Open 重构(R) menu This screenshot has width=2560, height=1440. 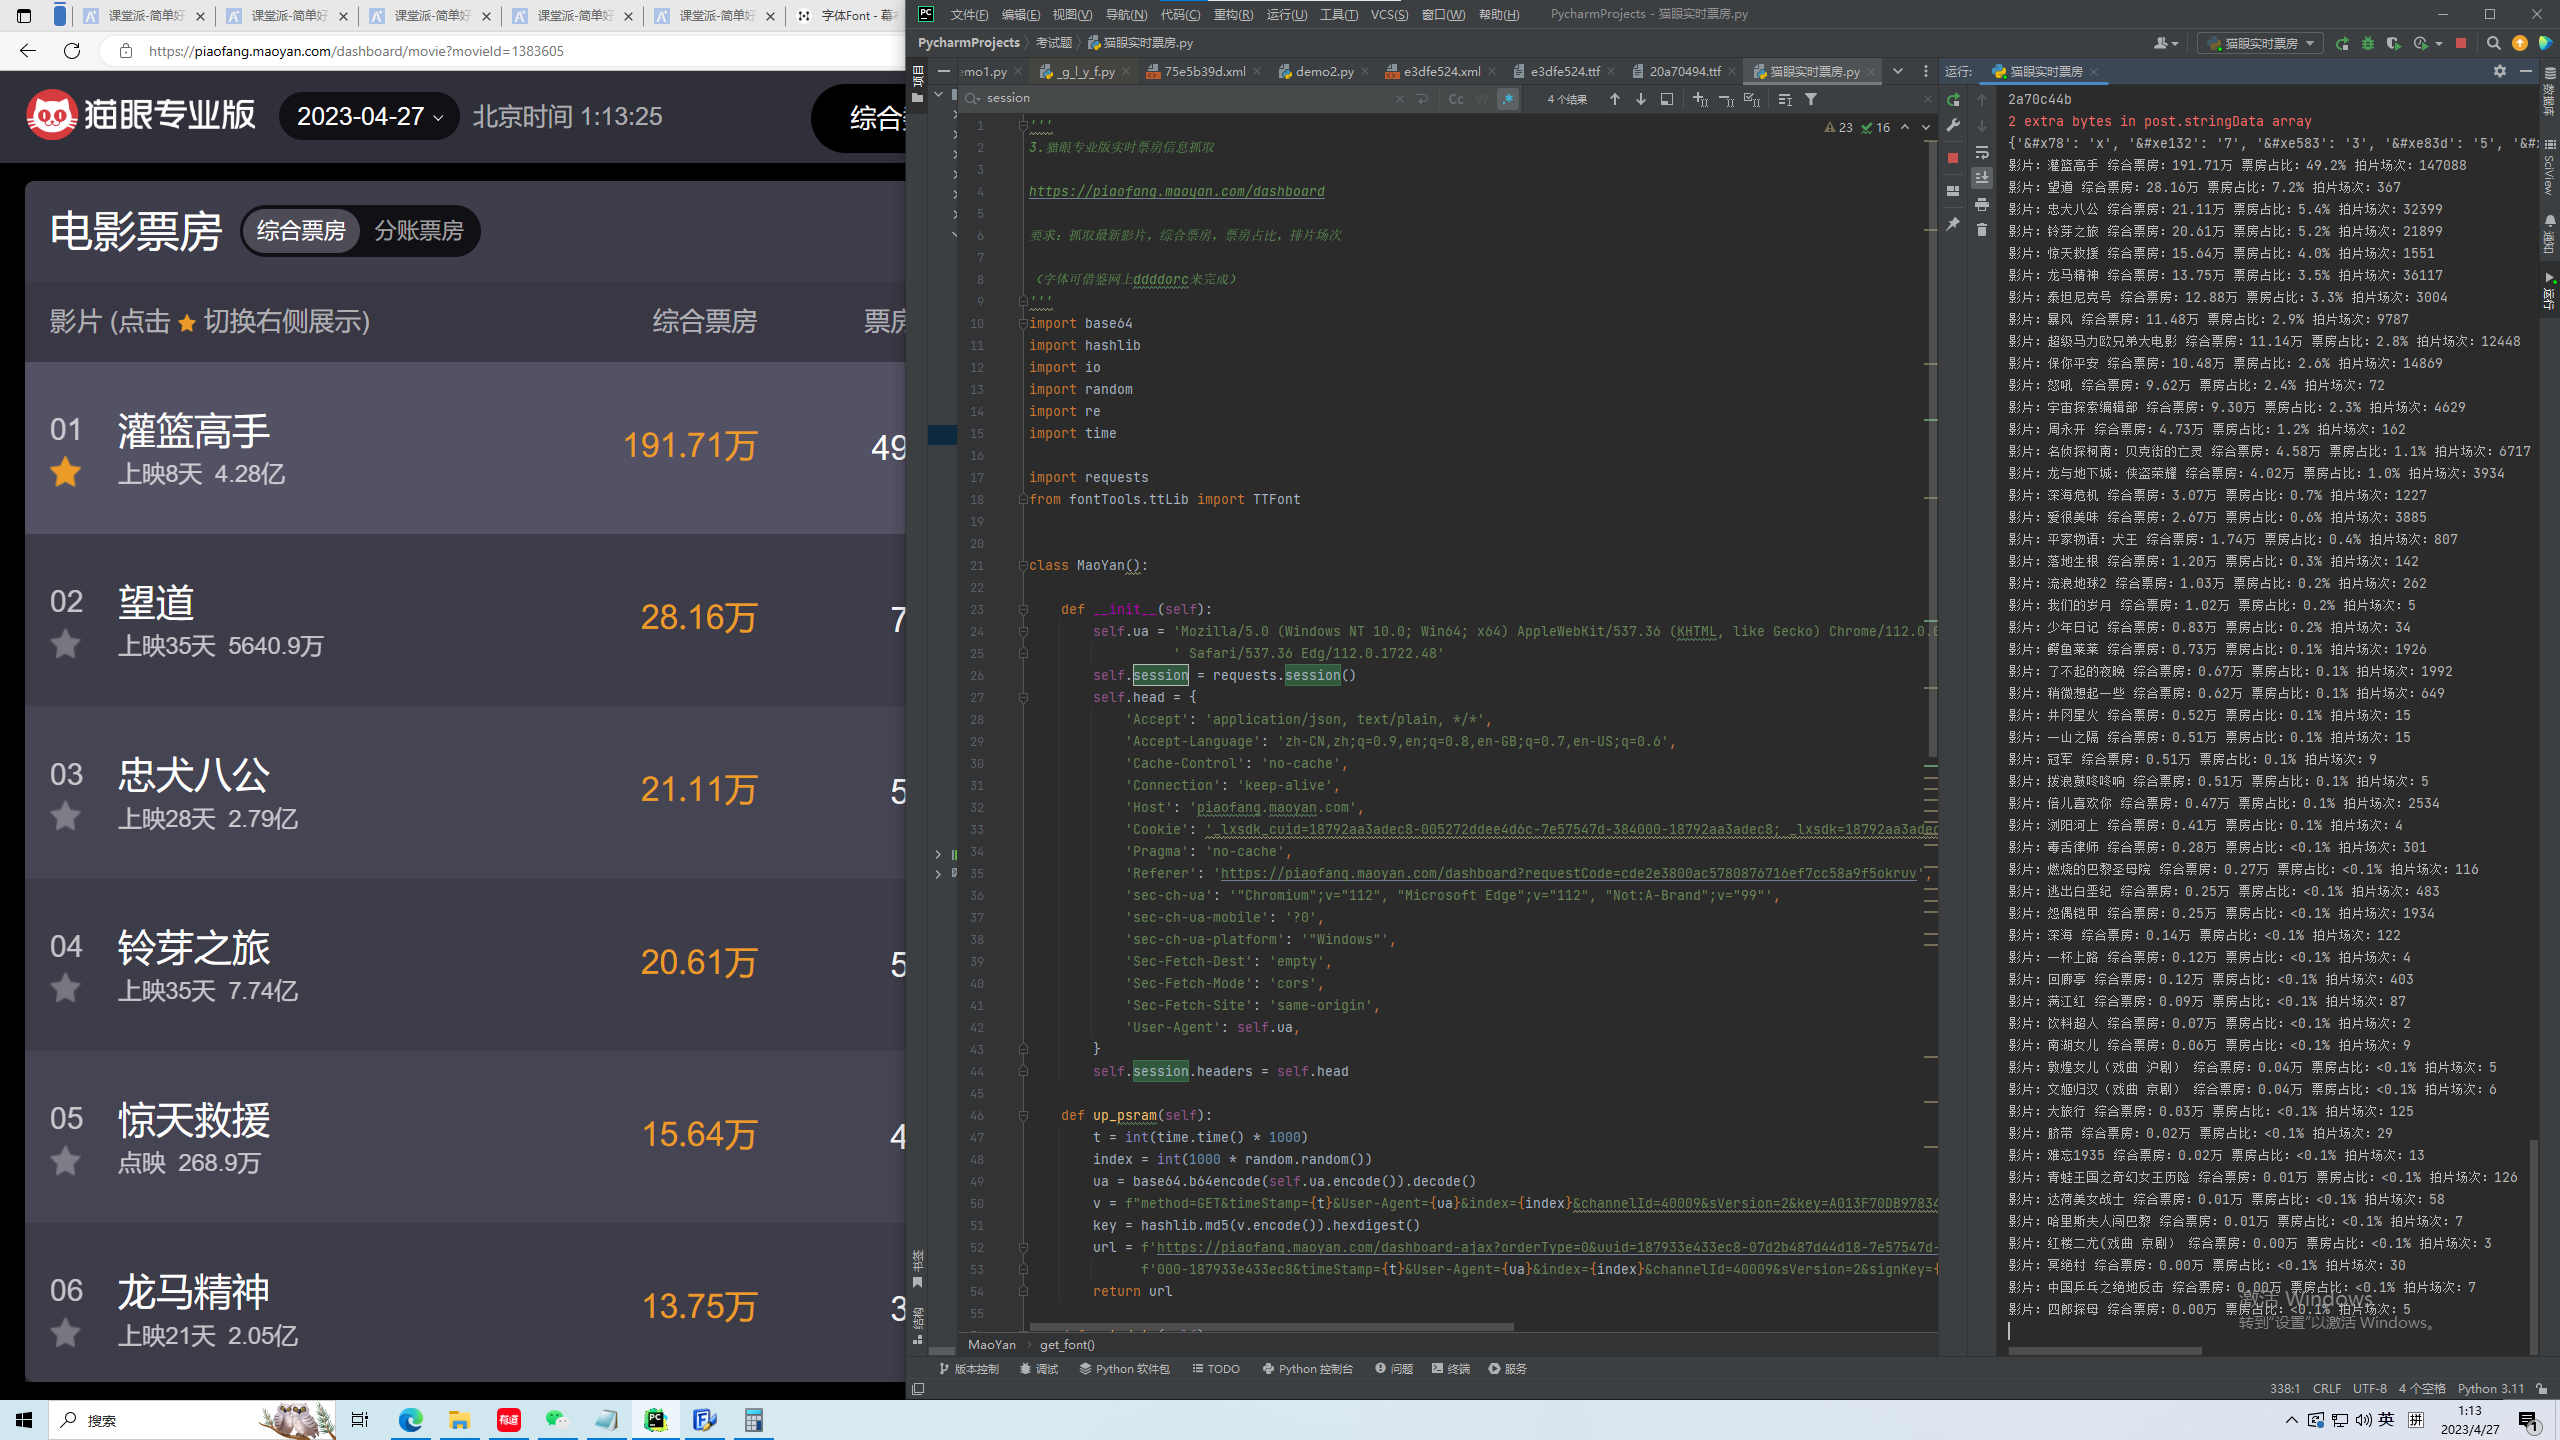pyautogui.click(x=1233, y=14)
